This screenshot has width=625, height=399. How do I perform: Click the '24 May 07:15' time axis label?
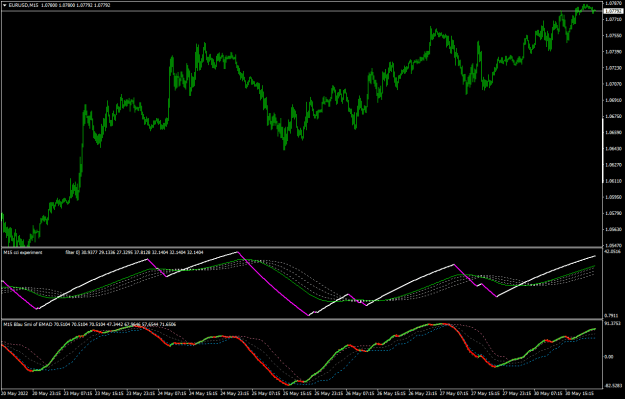[x=173, y=394]
